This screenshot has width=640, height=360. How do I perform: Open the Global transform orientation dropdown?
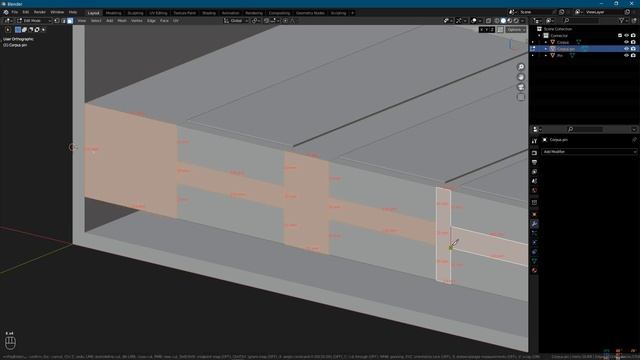pos(236,20)
